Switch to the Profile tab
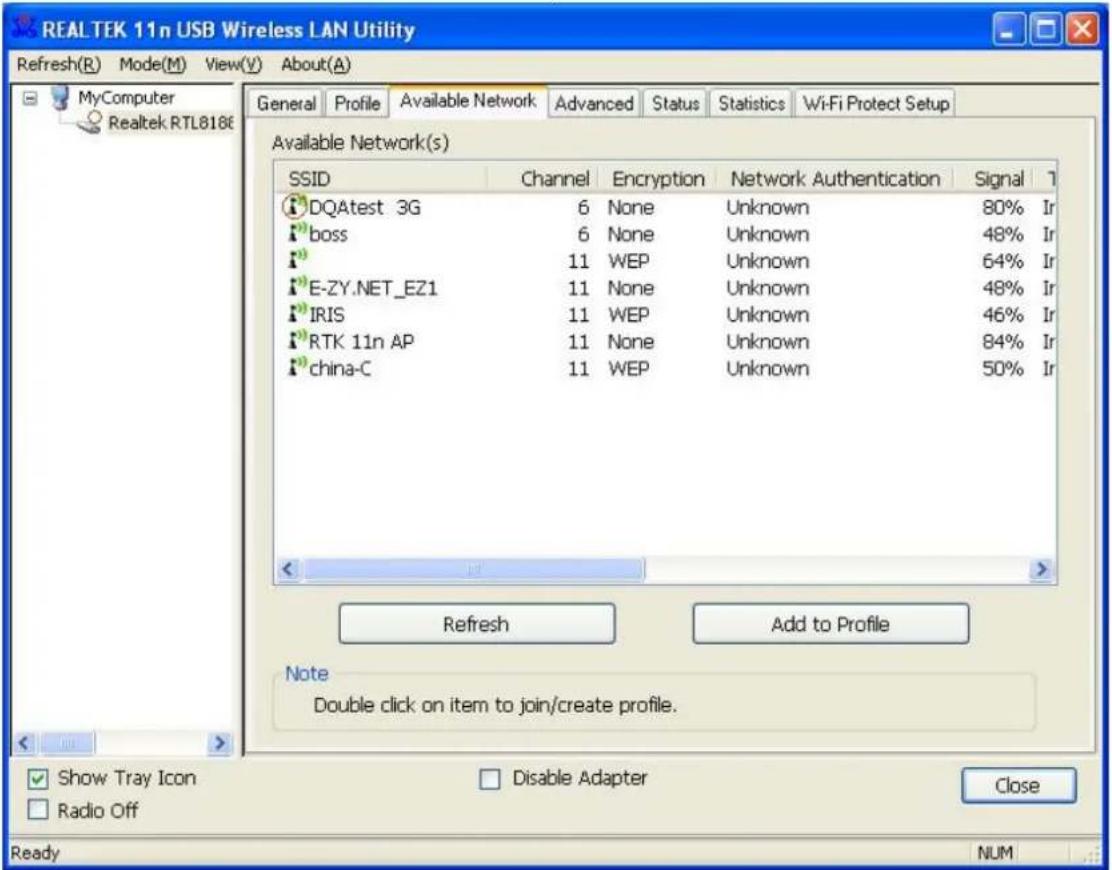The width and height of the screenshot is (1112, 870). point(357,104)
